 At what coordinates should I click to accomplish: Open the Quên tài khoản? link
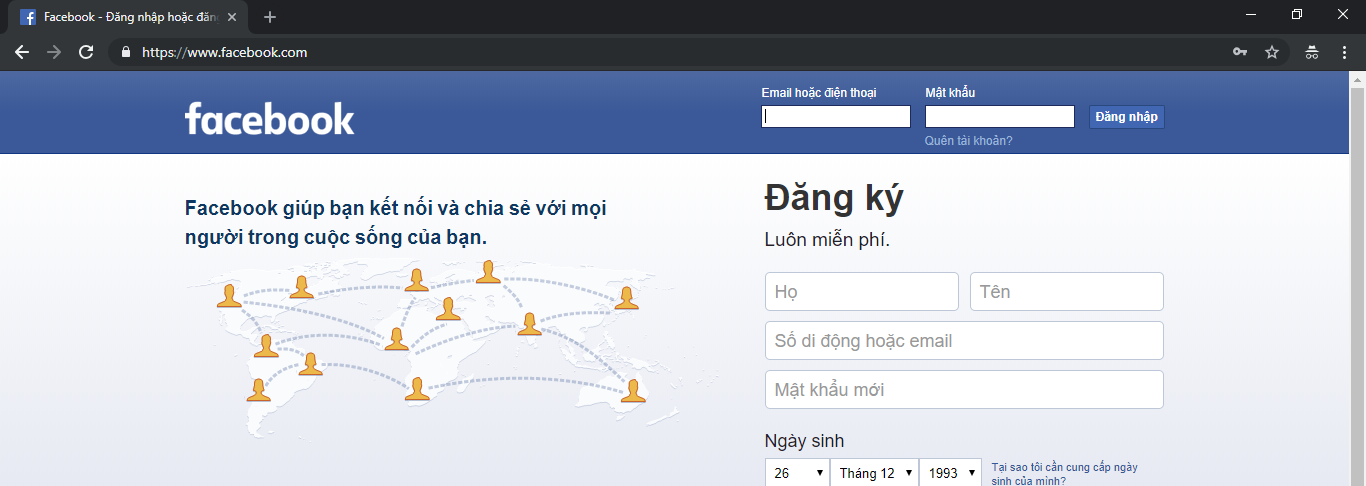pyautogui.click(x=969, y=141)
